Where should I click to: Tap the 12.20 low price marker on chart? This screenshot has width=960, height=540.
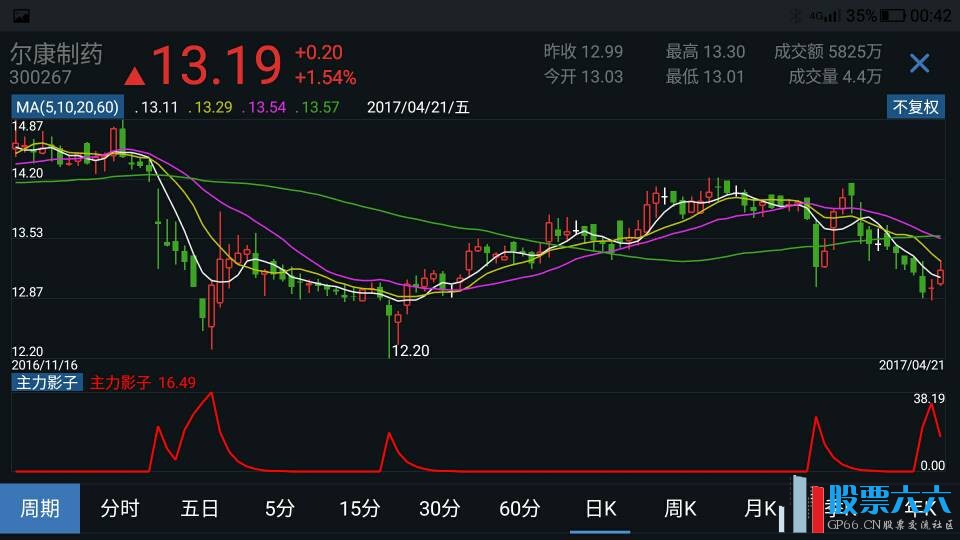click(x=410, y=350)
